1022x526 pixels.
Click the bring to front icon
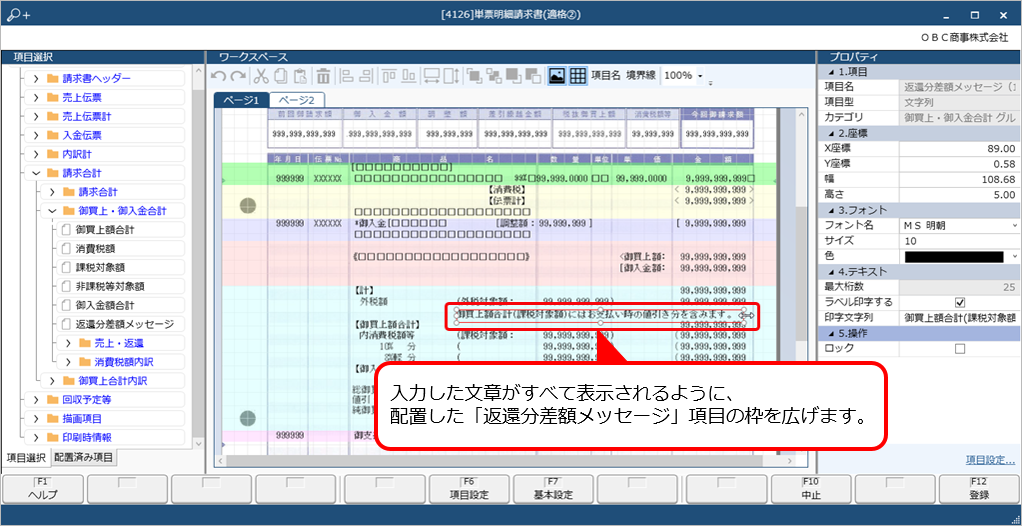[474, 76]
